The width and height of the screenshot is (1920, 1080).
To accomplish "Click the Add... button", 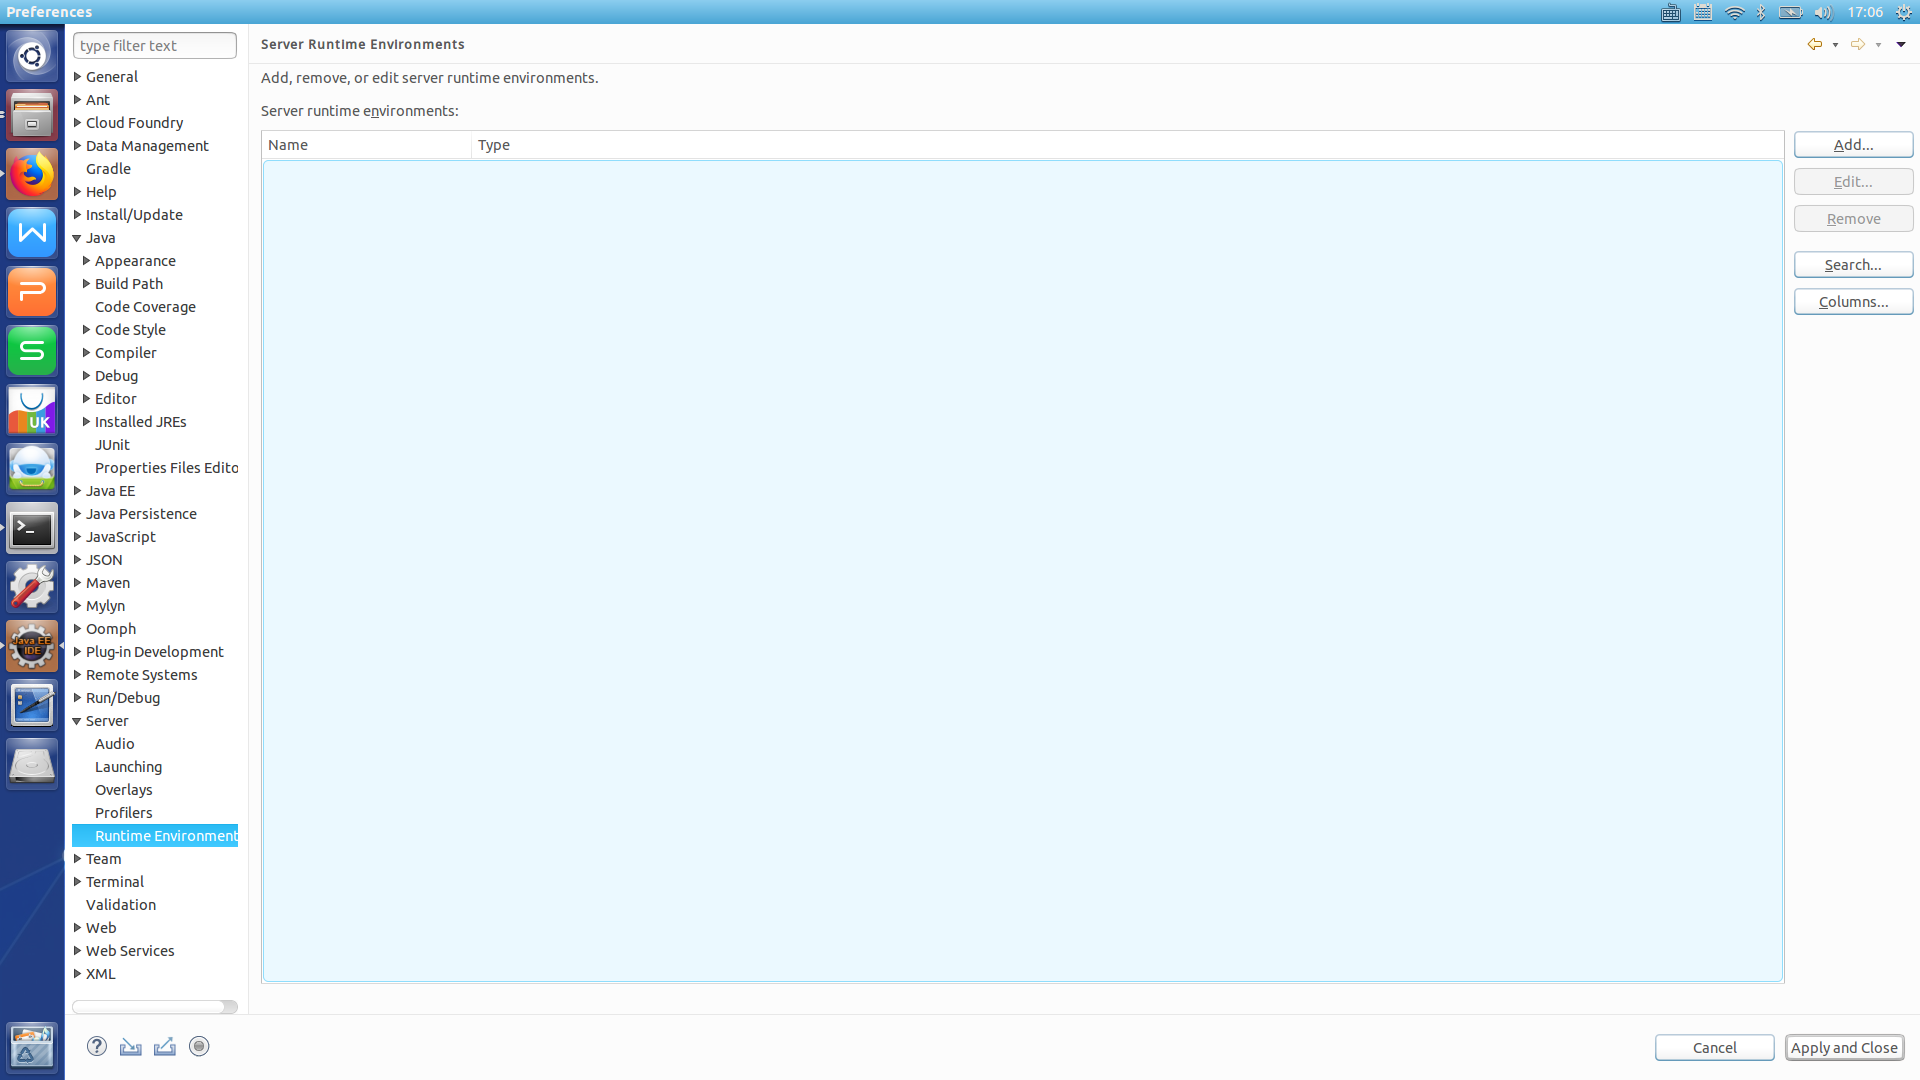I will pos(1853,145).
